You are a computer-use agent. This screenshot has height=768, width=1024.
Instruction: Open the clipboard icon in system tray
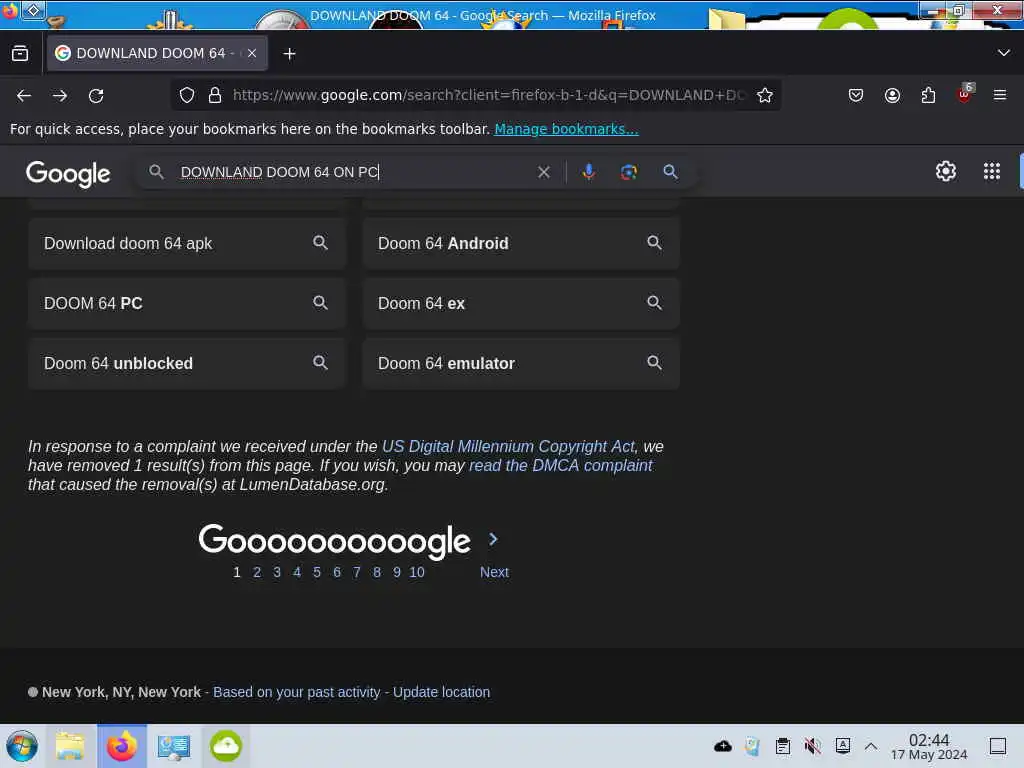click(x=782, y=746)
